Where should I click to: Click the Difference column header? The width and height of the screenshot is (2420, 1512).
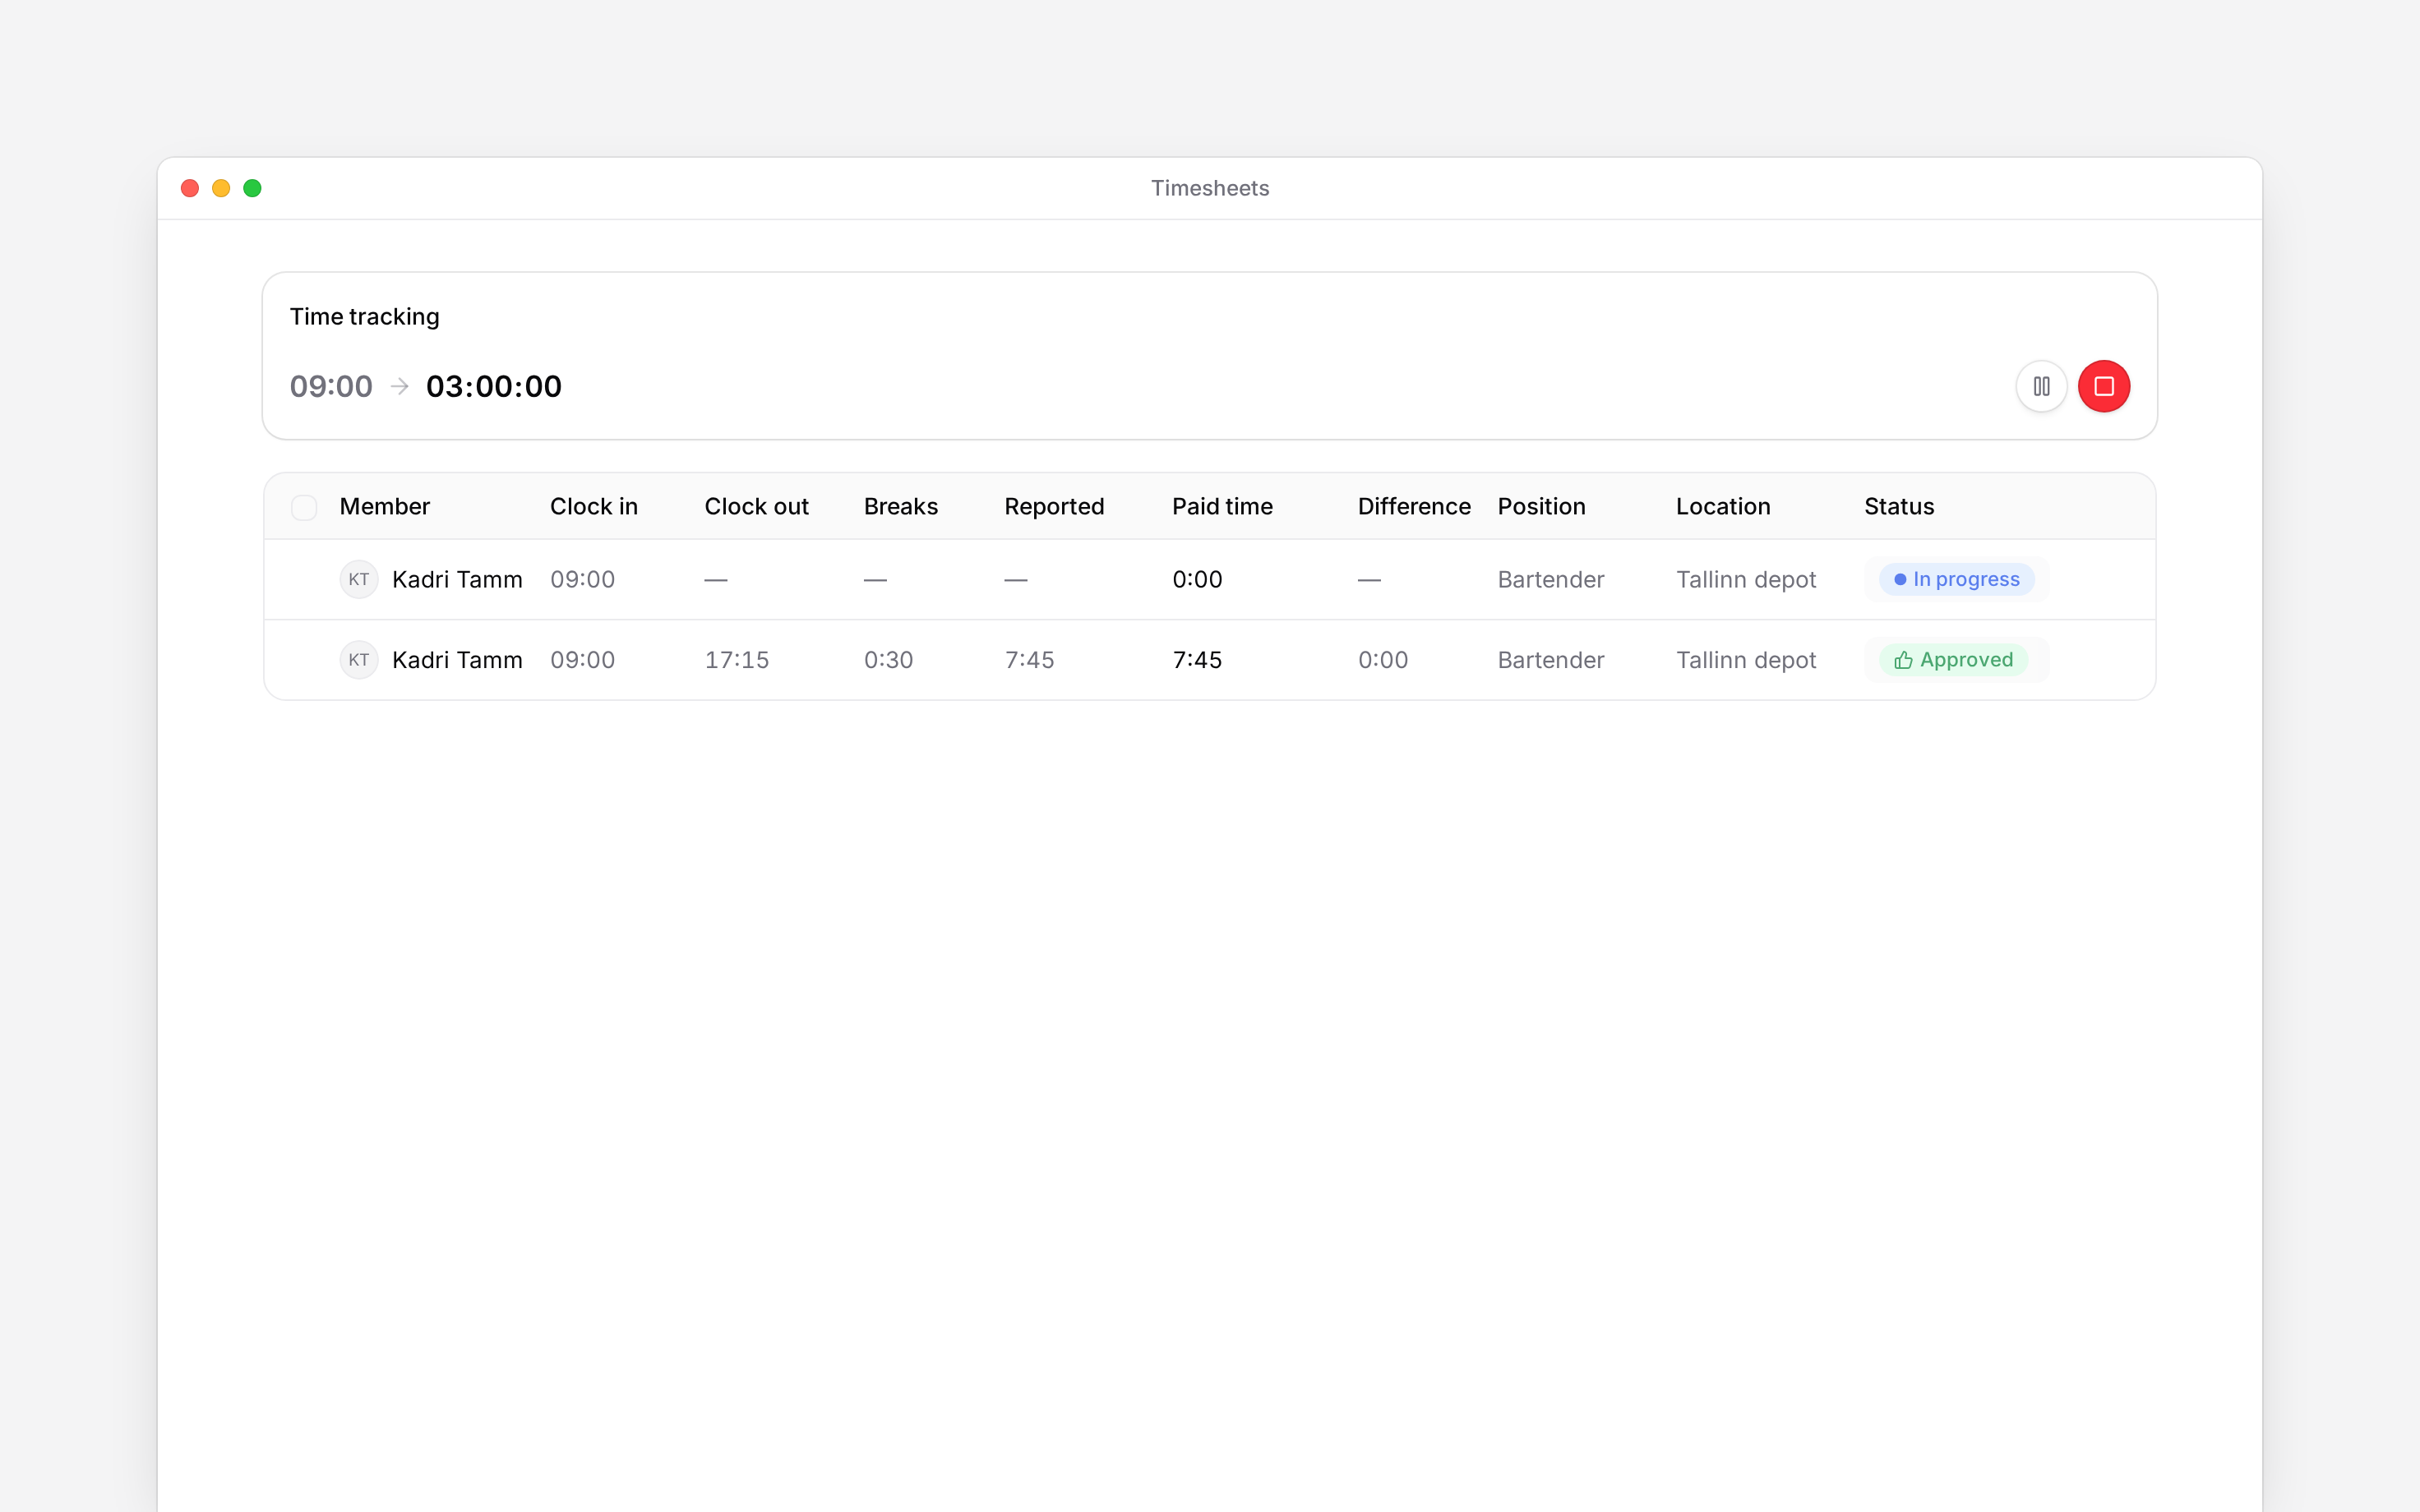click(x=1414, y=507)
